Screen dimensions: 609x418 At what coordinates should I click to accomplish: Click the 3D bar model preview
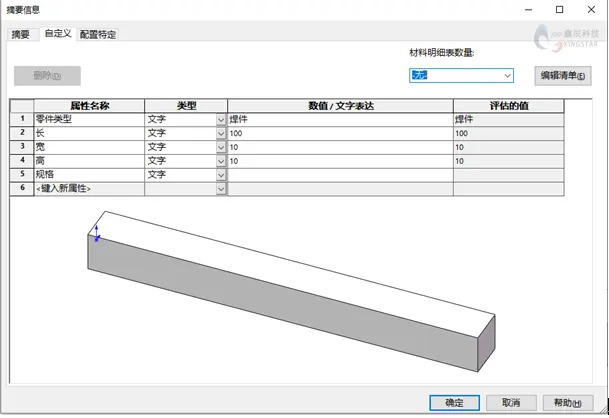[x=291, y=291]
